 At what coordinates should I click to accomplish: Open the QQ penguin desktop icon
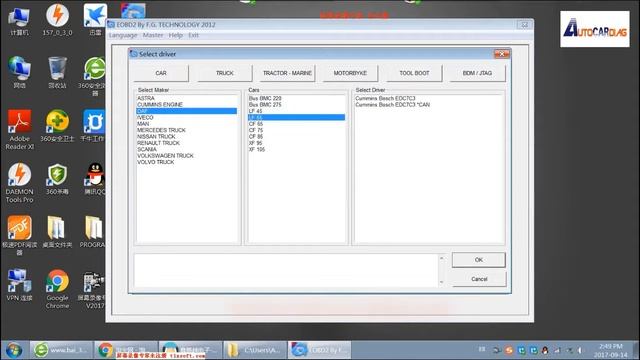96,179
